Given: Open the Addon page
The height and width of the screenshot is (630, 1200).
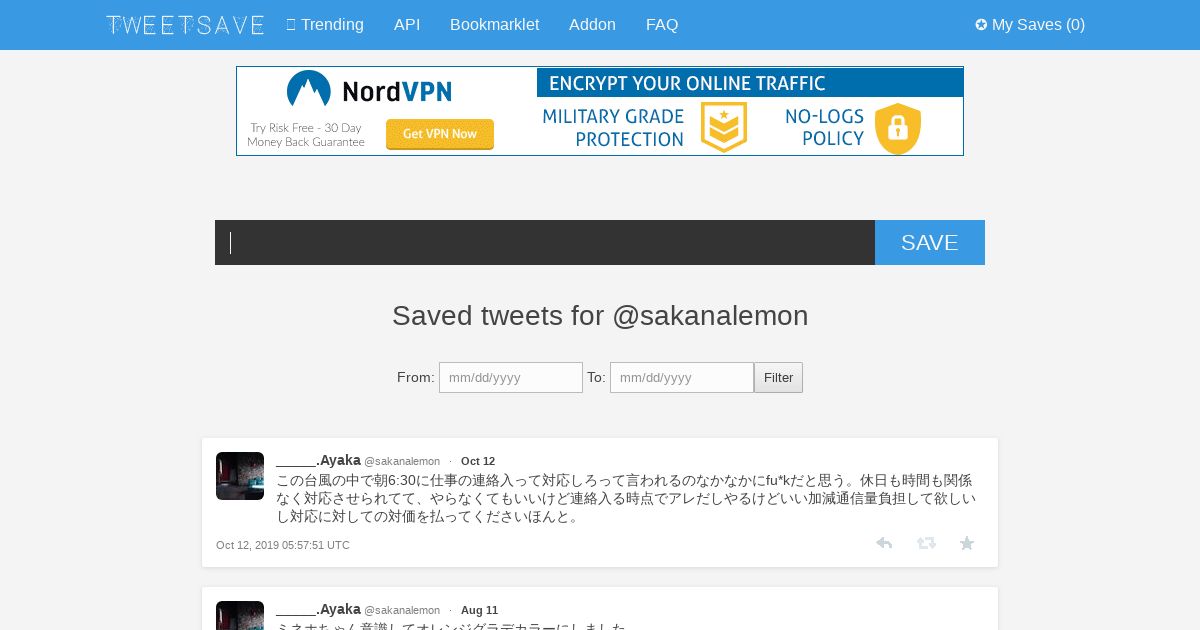Looking at the screenshot, I should click(592, 25).
